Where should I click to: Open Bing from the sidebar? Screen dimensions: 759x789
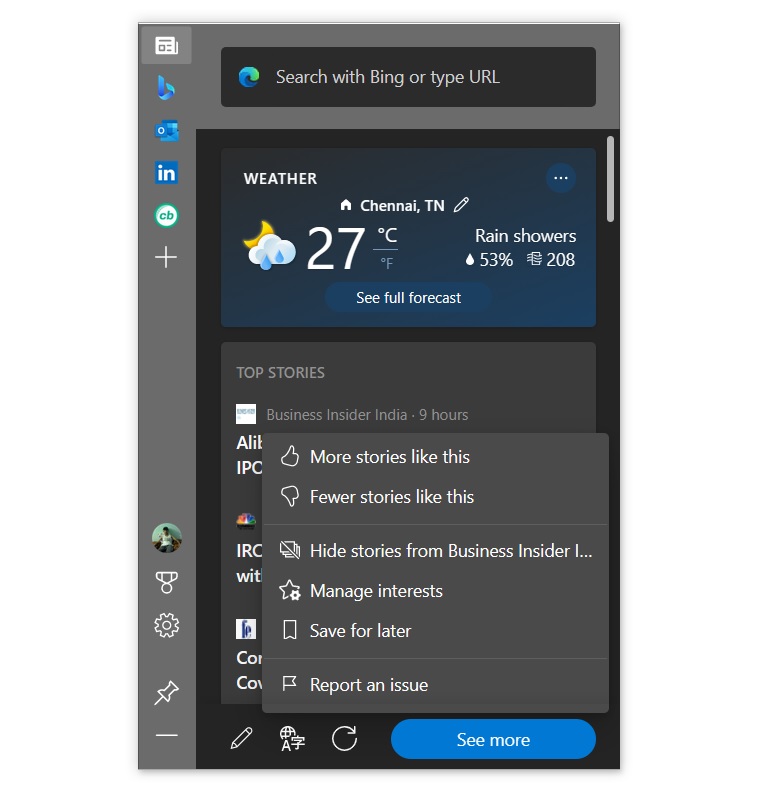[166, 88]
